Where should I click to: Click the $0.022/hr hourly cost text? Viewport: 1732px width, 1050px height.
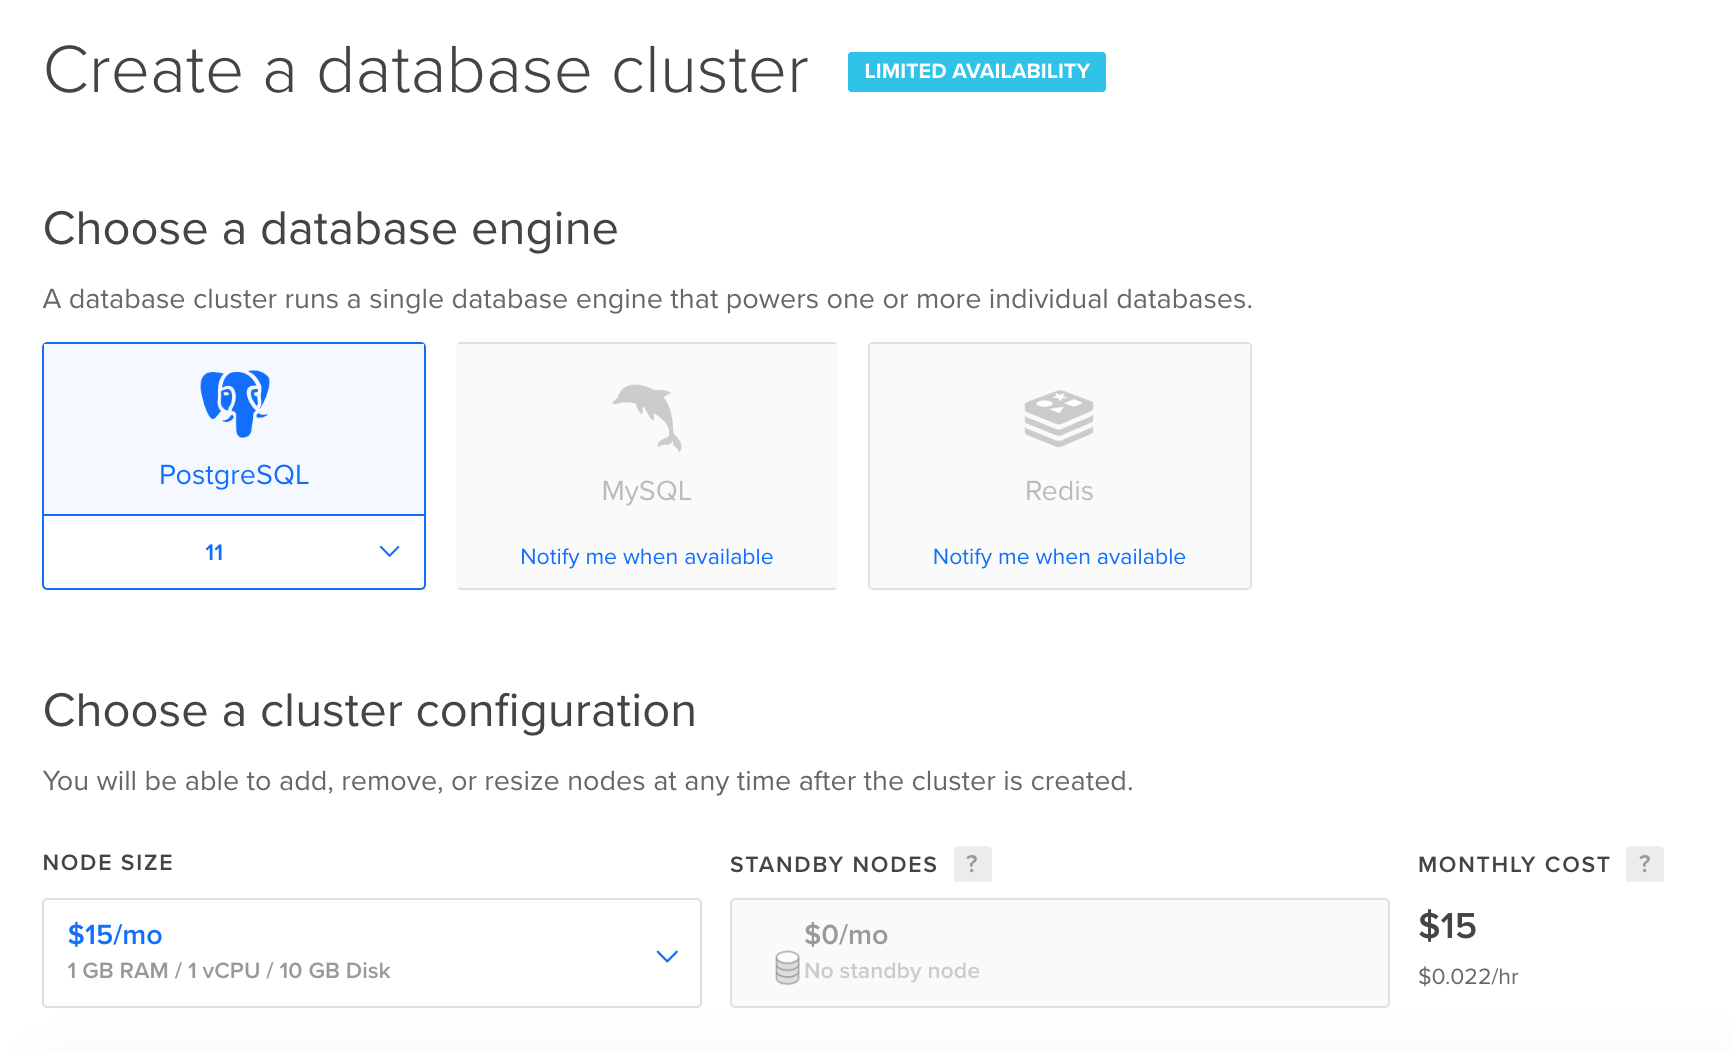(x=1468, y=977)
